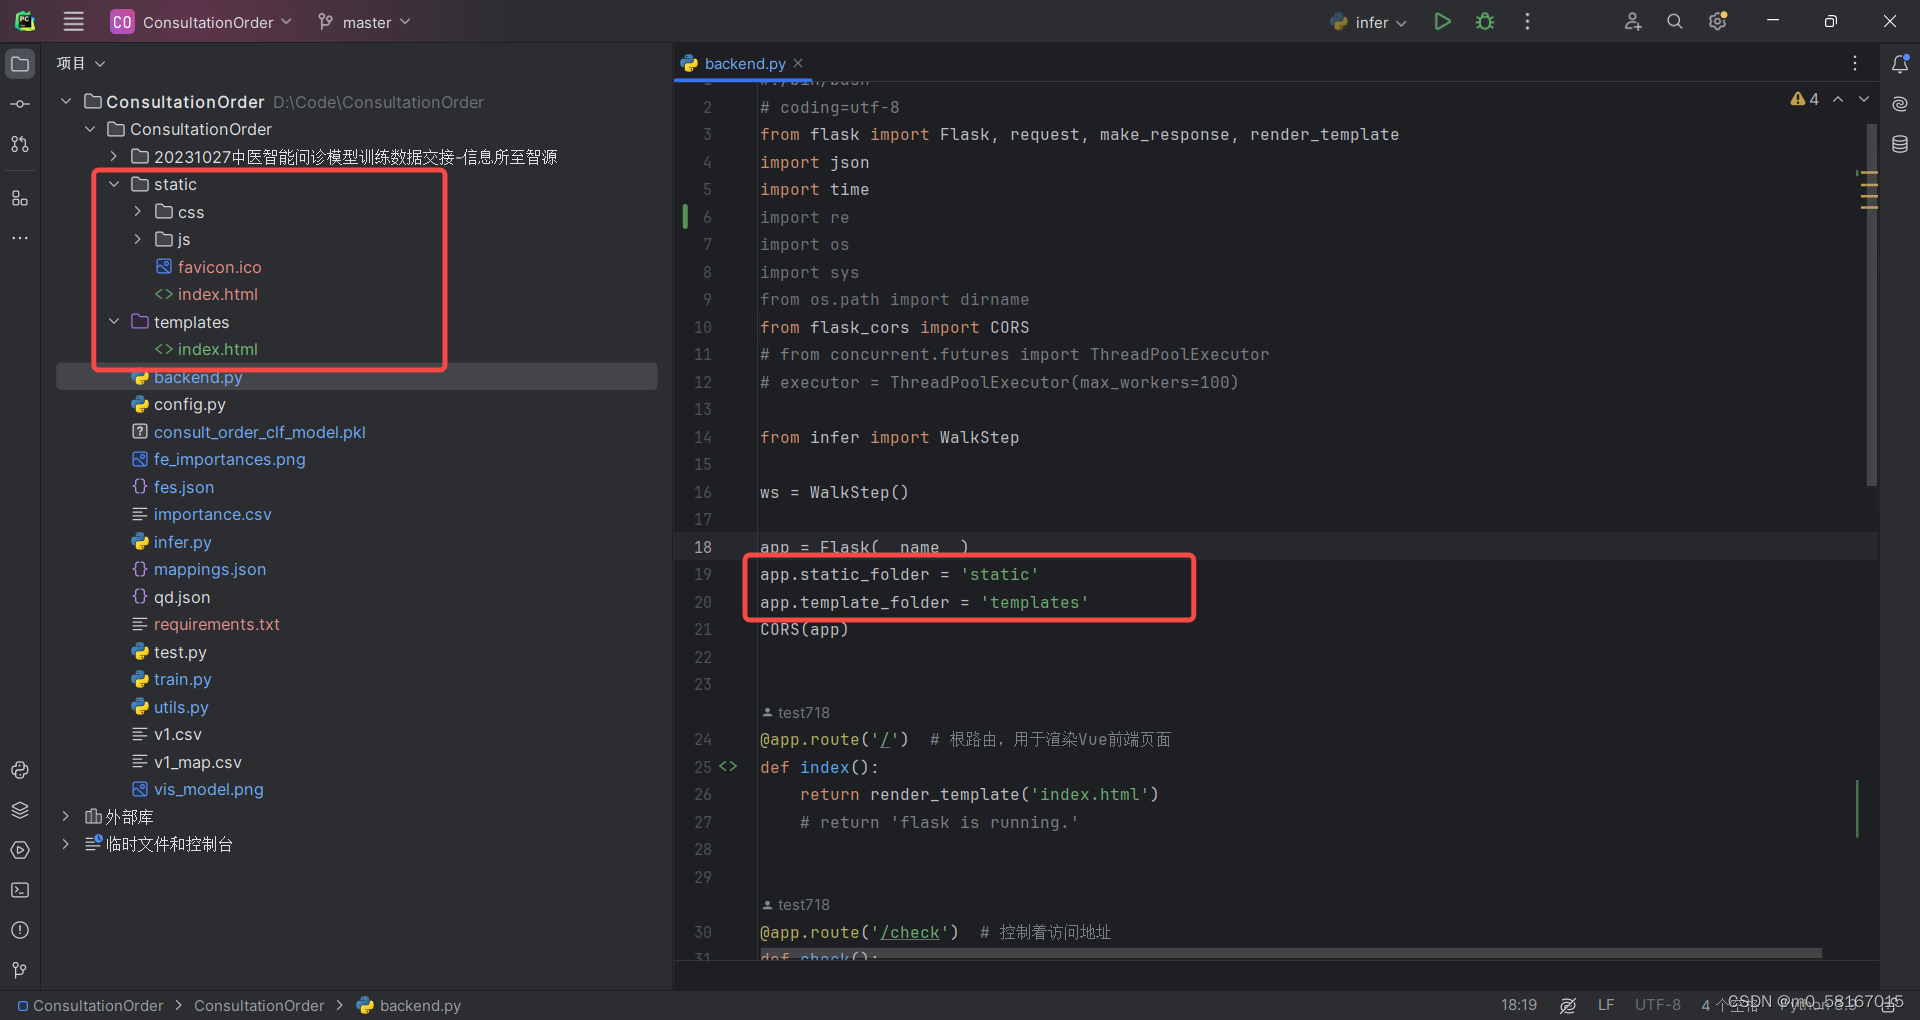
Task: Open Search Everywhere magnifier
Action: [x=1675, y=21]
